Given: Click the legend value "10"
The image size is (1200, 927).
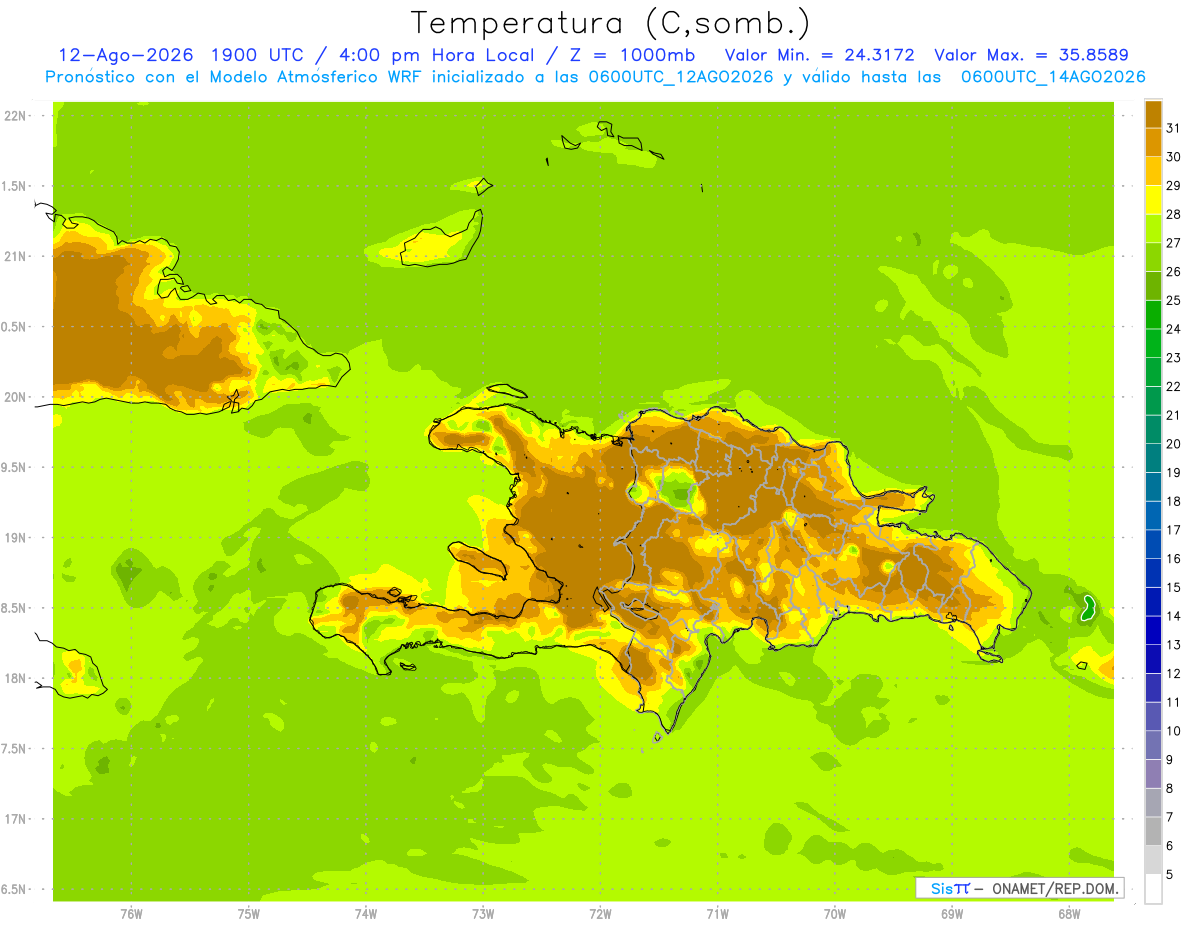Looking at the screenshot, I should click(x=1173, y=731).
